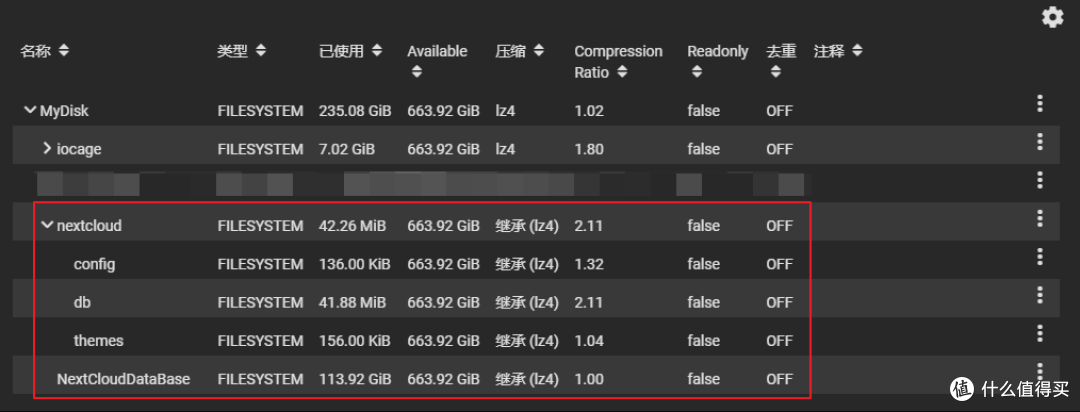Open the three-dot menu for nextcloud dataset

click(1040, 218)
